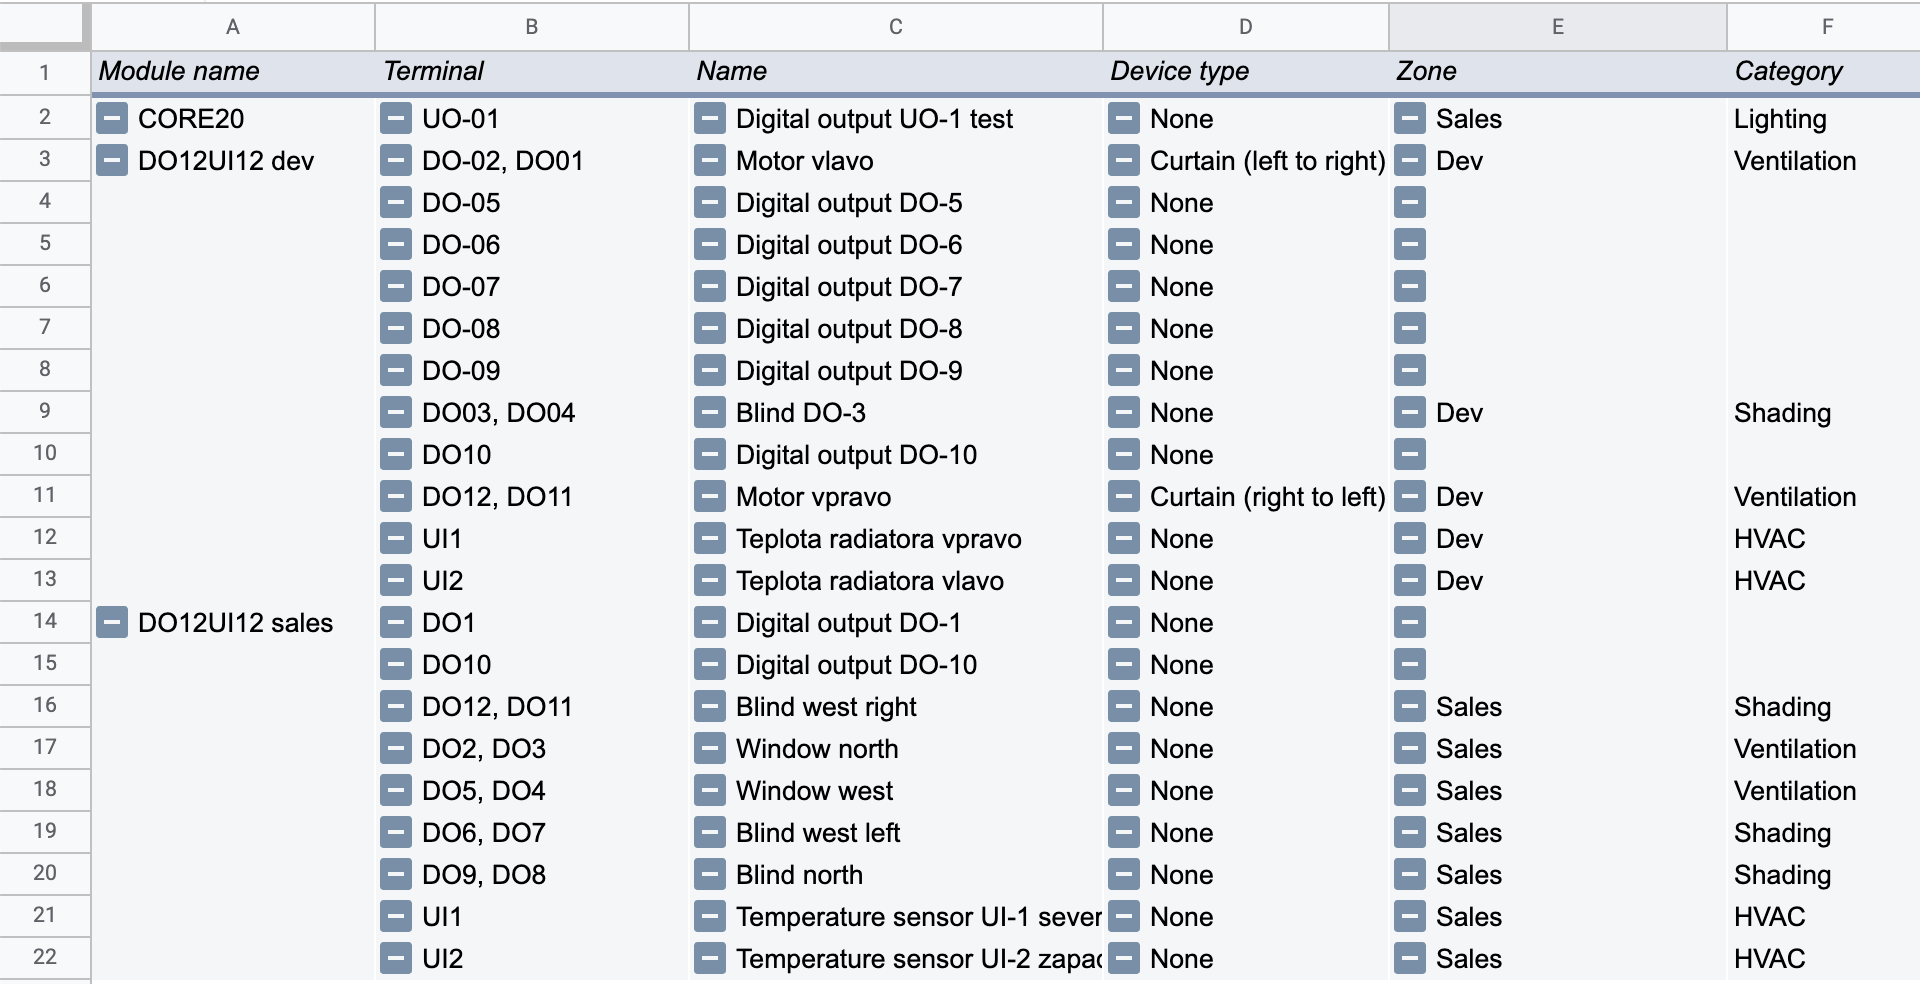Viewport: 1920px width, 984px height.
Task: Click minus icon next to CORE20 module
Action: [x=112, y=119]
